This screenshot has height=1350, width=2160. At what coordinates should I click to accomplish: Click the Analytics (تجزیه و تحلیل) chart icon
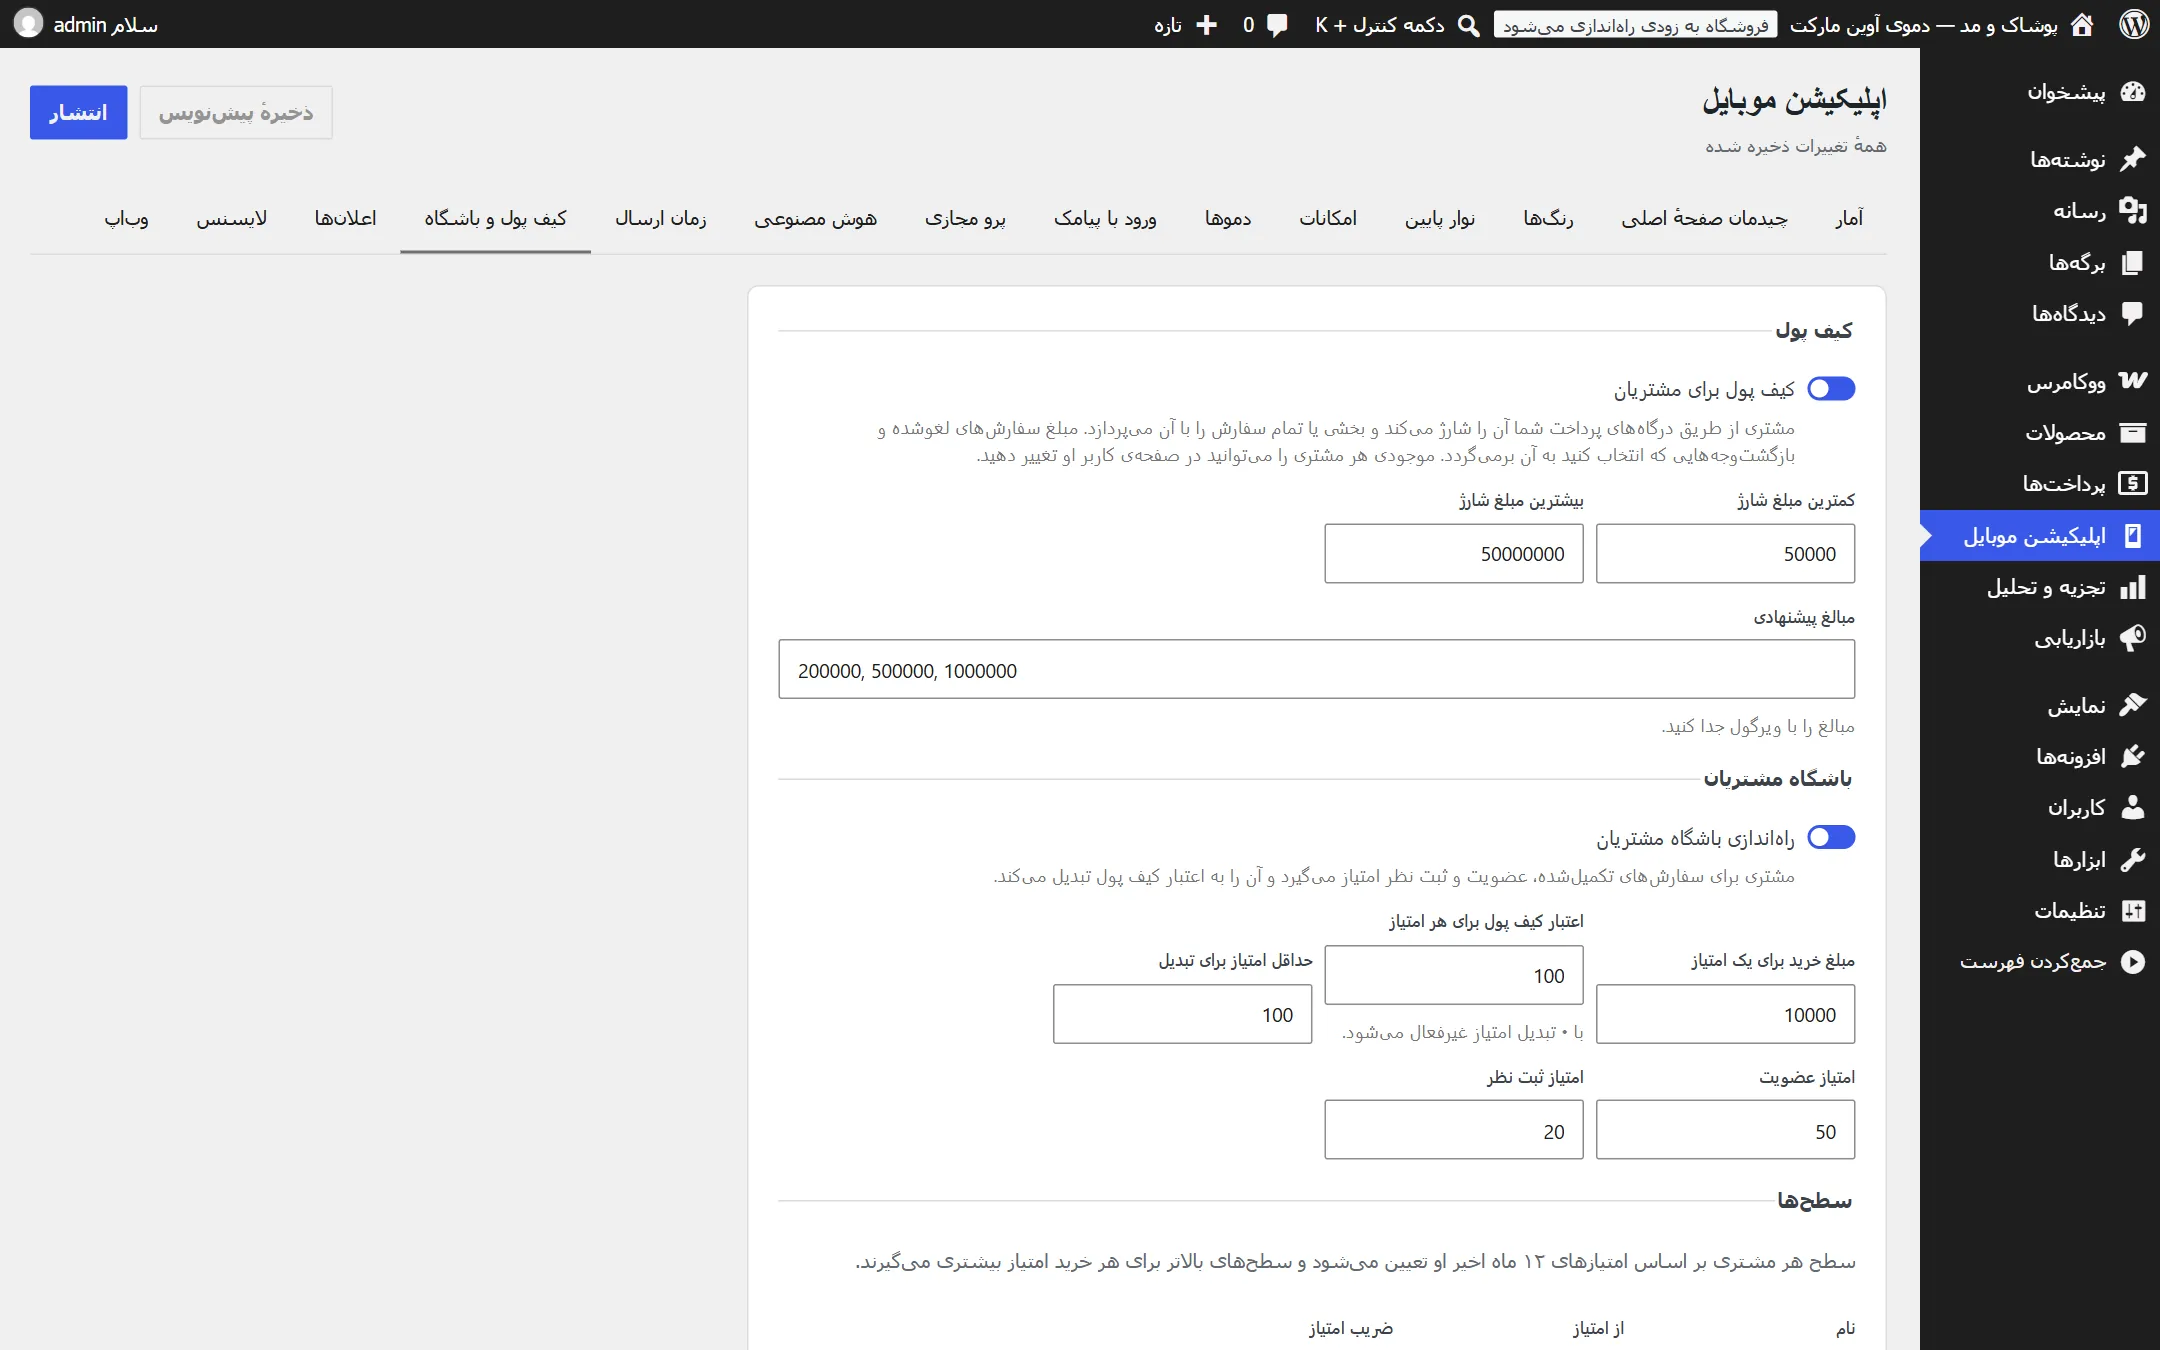click(x=2132, y=587)
